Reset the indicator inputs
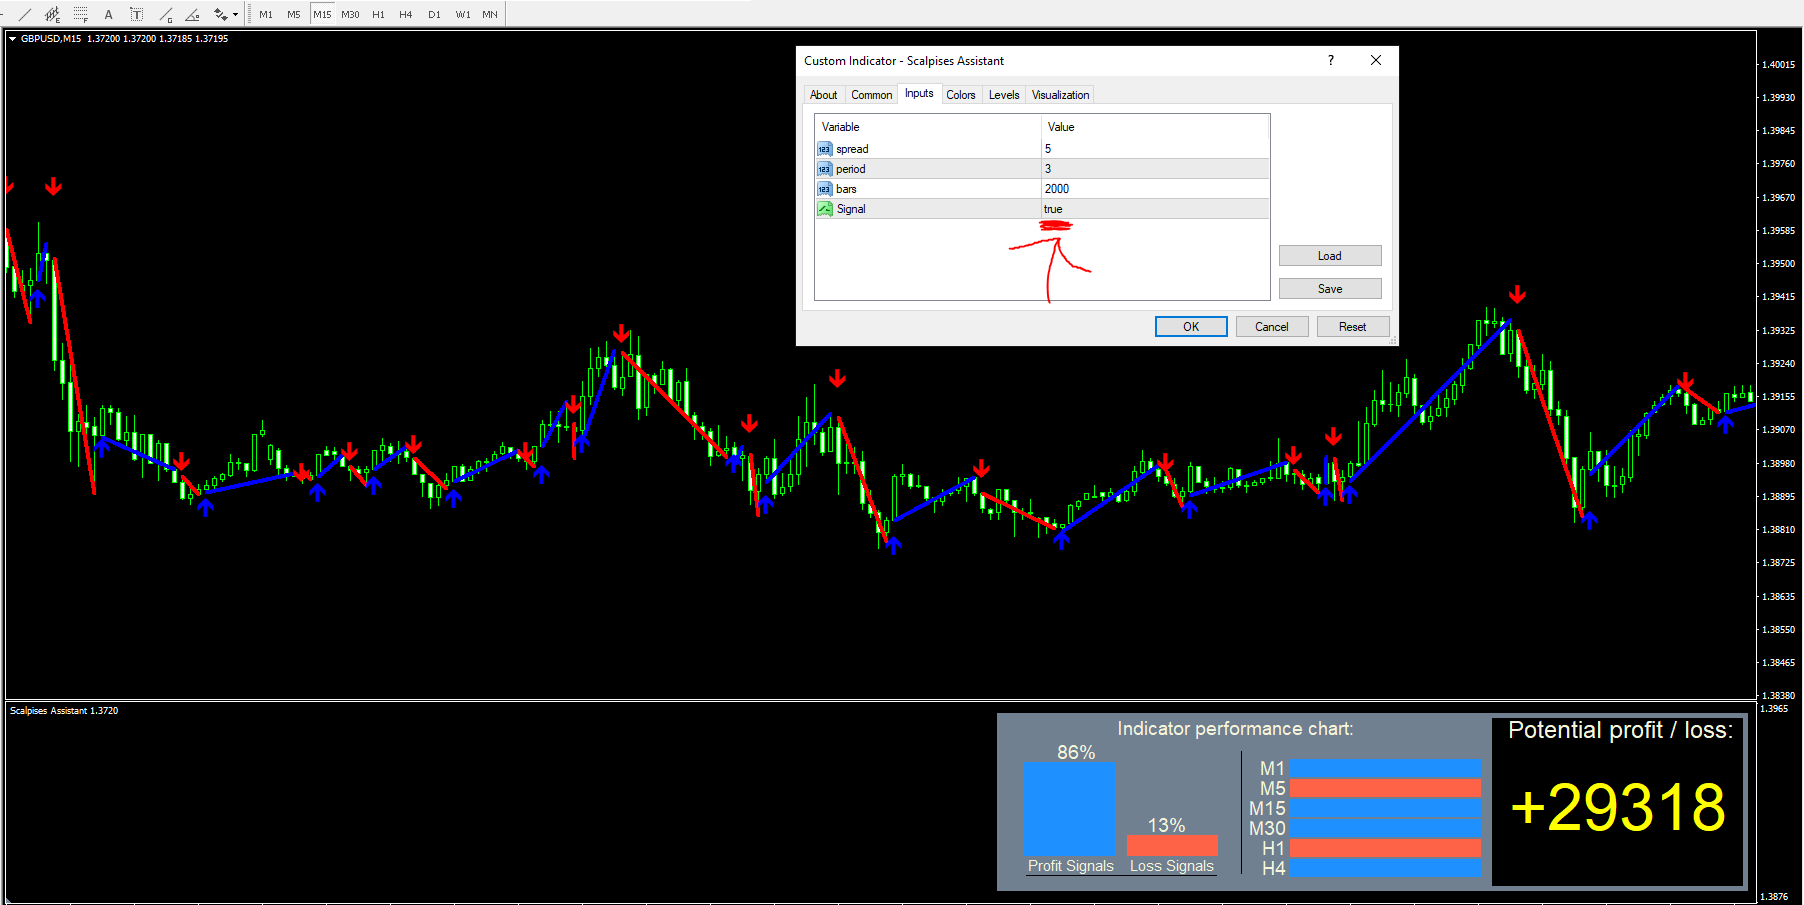Image resolution: width=1804 pixels, height=905 pixels. (1353, 327)
